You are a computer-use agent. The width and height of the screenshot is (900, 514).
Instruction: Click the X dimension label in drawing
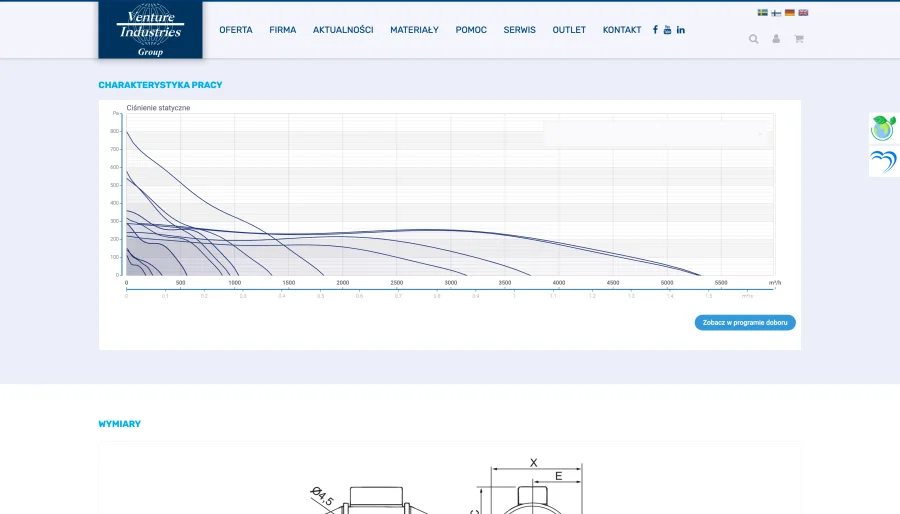coord(534,462)
